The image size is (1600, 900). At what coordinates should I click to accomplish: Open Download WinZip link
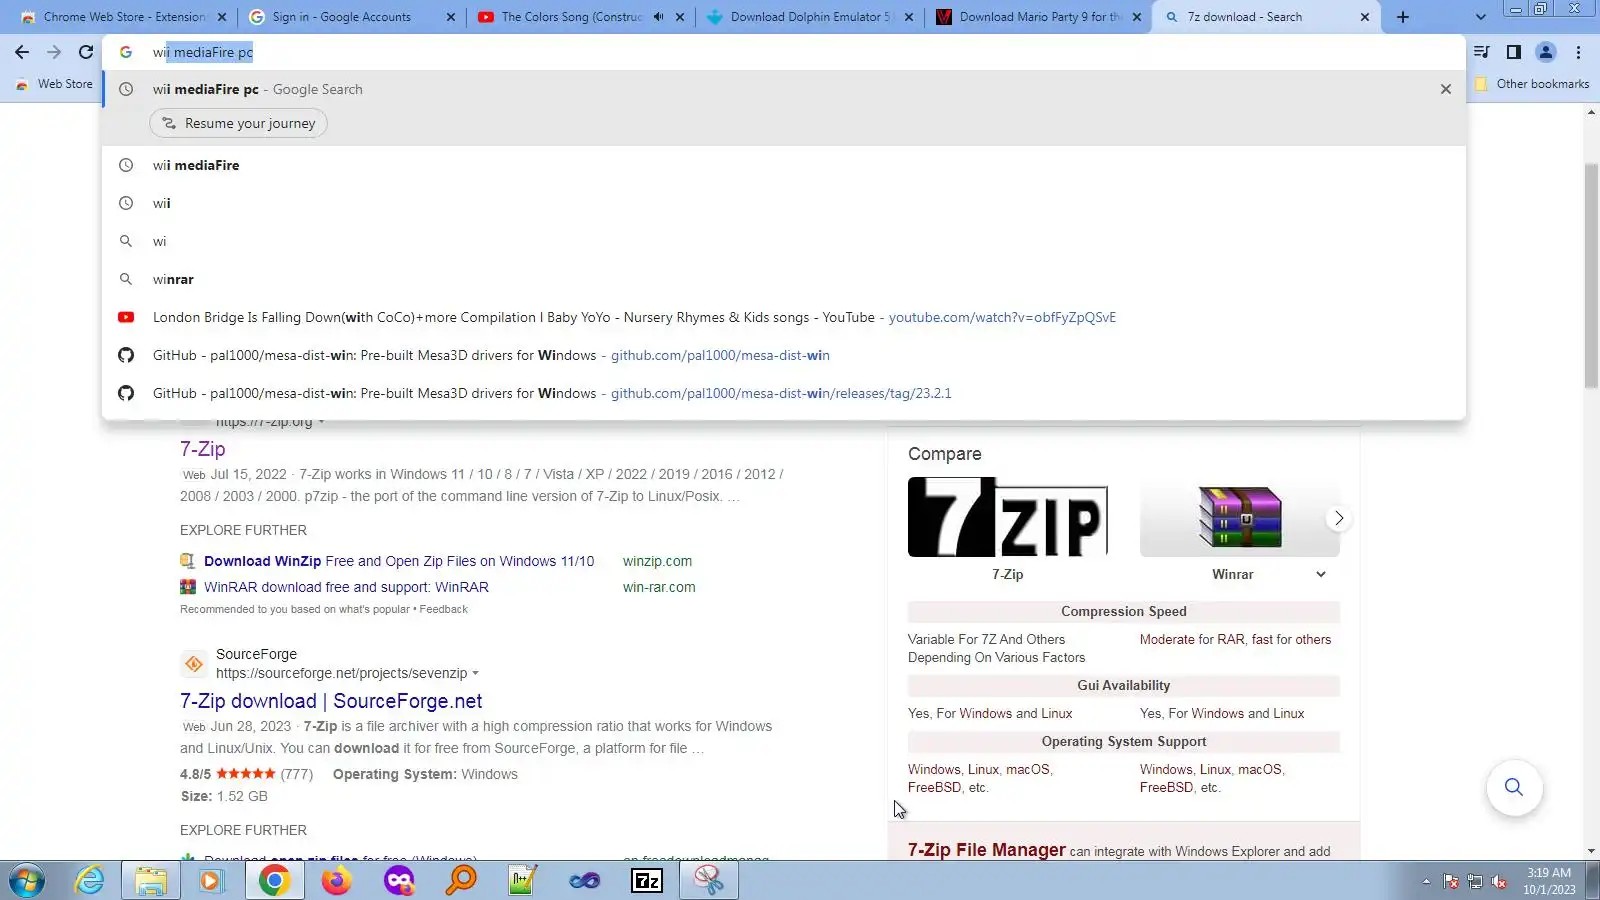tap(399, 561)
